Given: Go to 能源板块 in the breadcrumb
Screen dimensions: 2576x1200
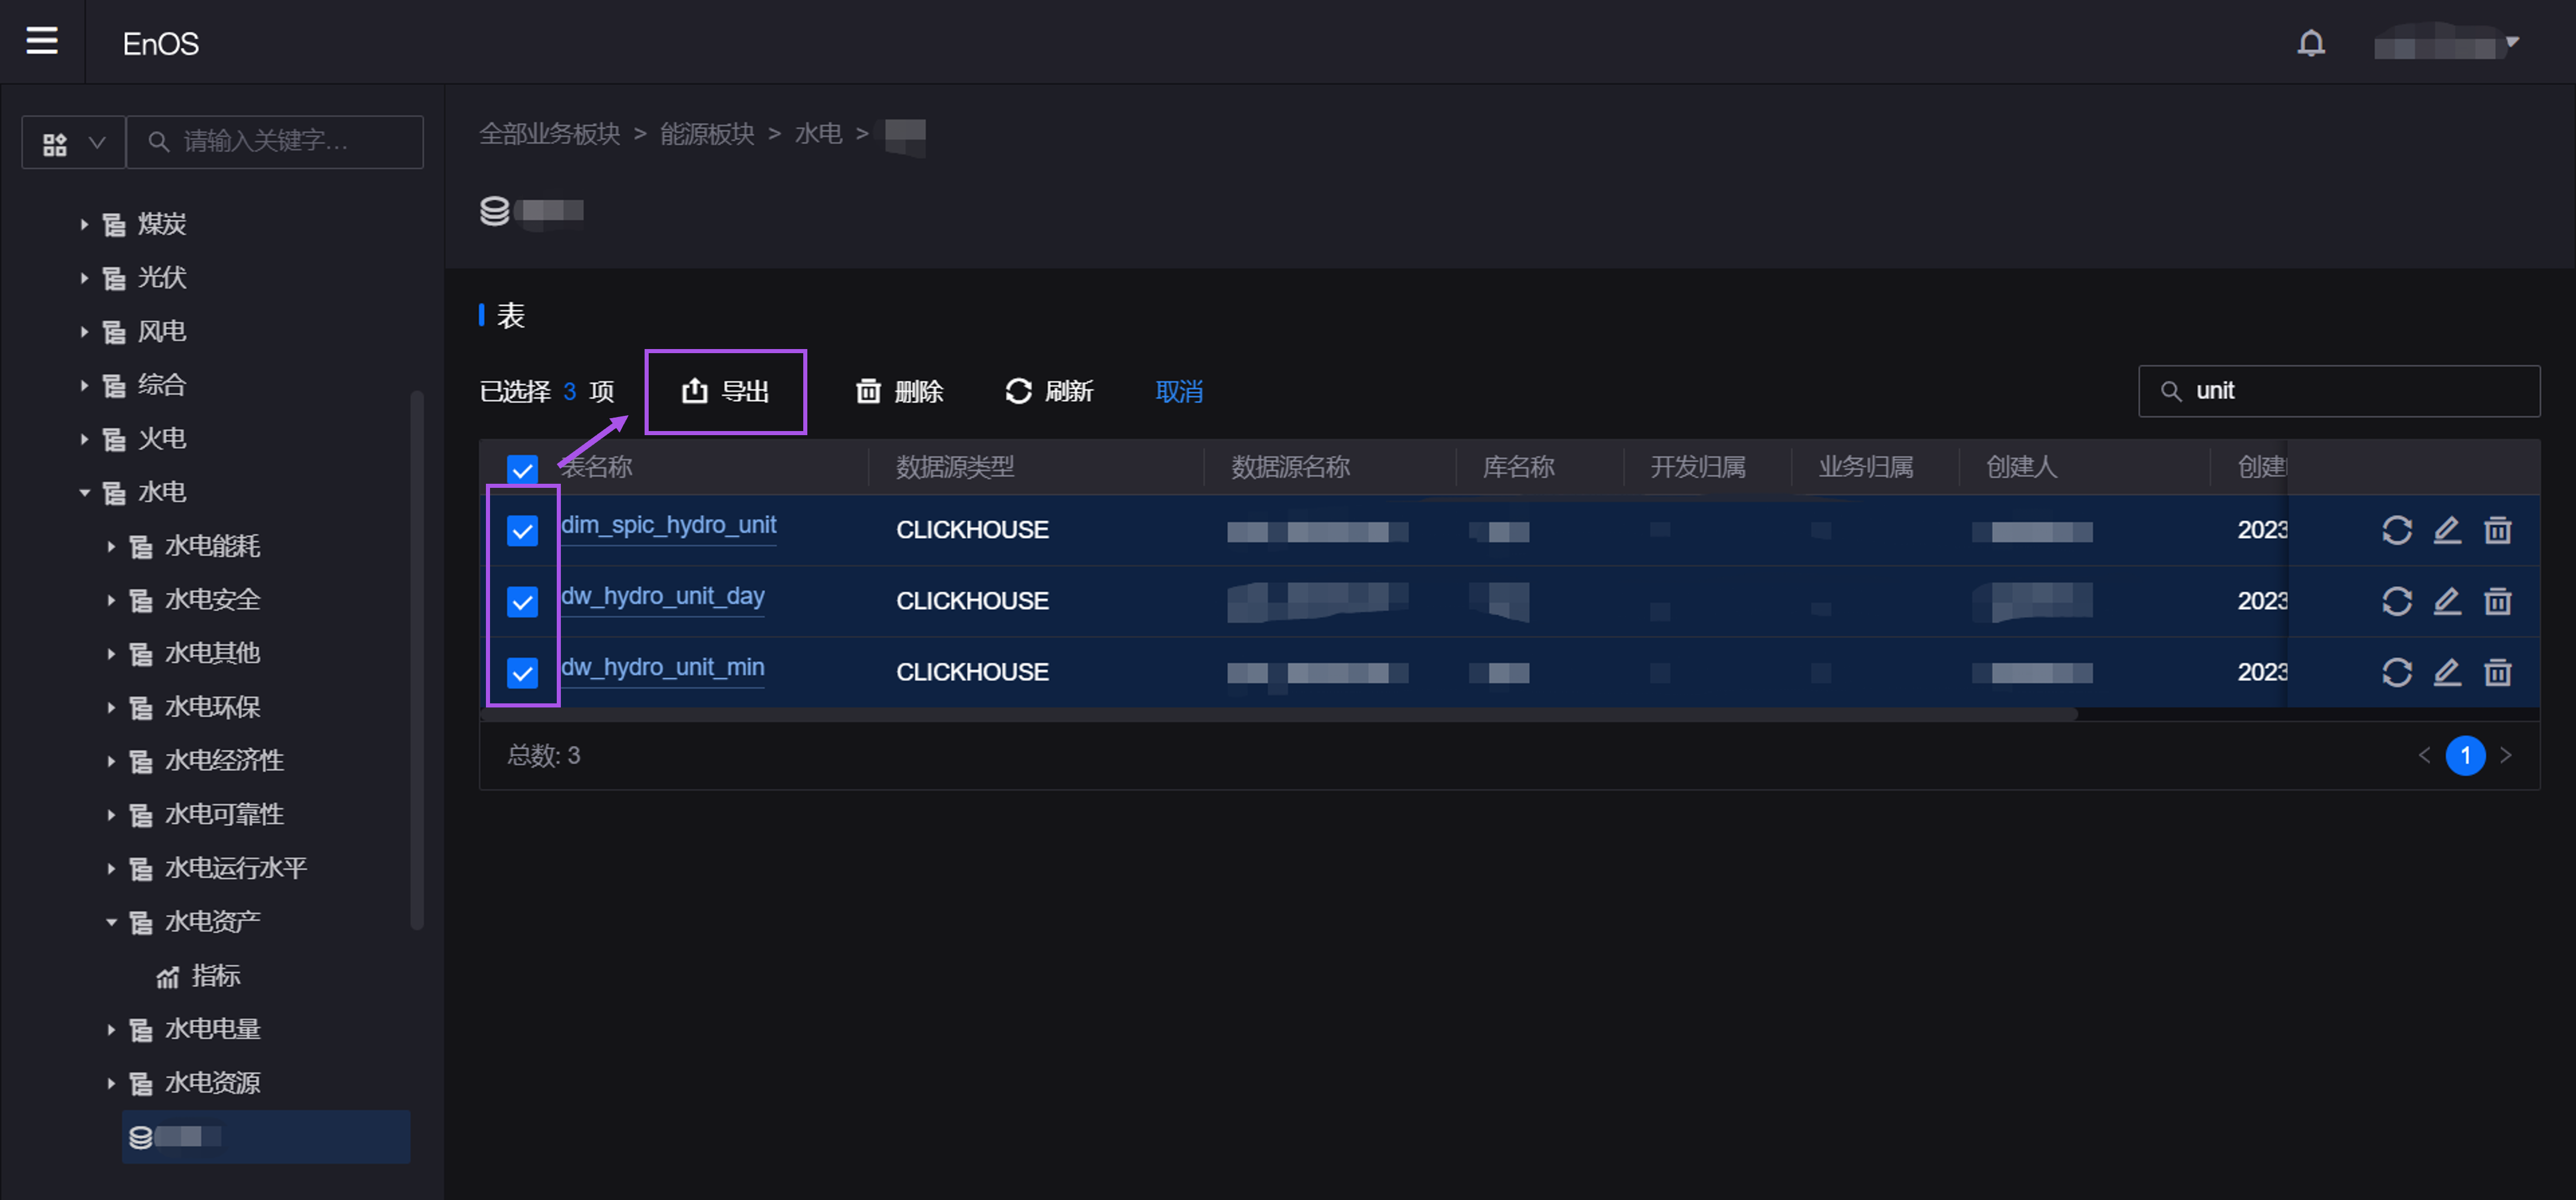Looking at the screenshot, I should coord(707,134).
